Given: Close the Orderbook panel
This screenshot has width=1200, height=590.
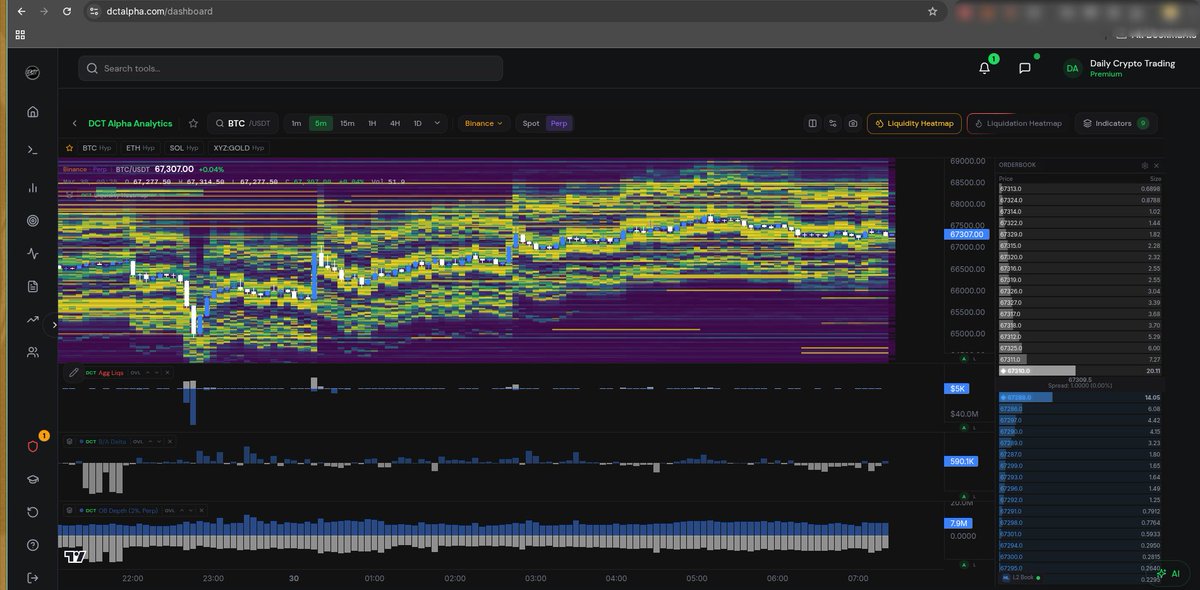Looking at the screenshot, I should pyautogui.click(x=1157, y=165).
